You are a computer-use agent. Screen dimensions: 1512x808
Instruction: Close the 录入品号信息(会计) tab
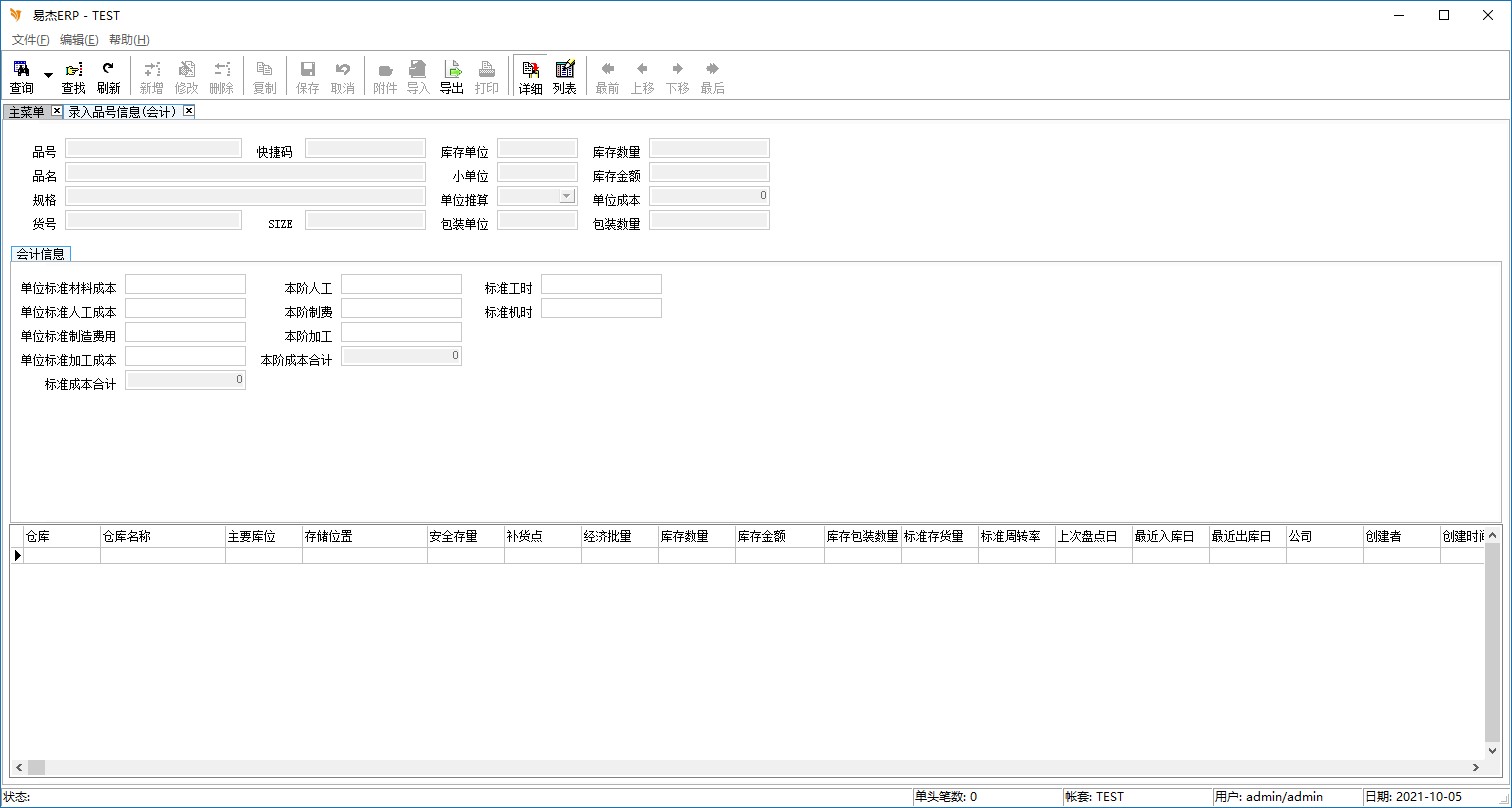tap(188, 111)
